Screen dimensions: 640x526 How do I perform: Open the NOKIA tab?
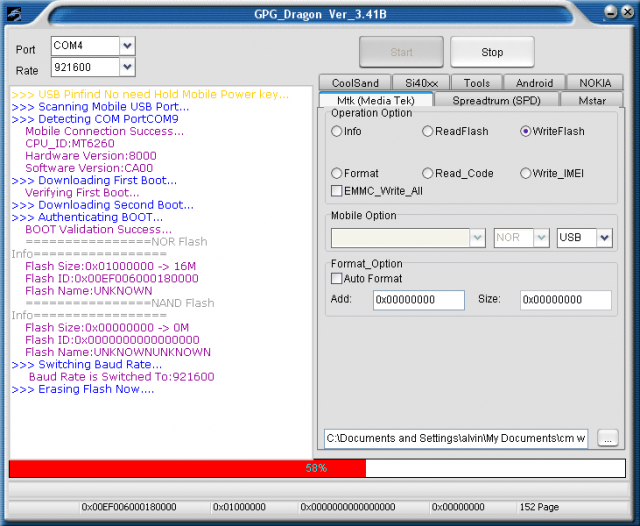[594, 83]
